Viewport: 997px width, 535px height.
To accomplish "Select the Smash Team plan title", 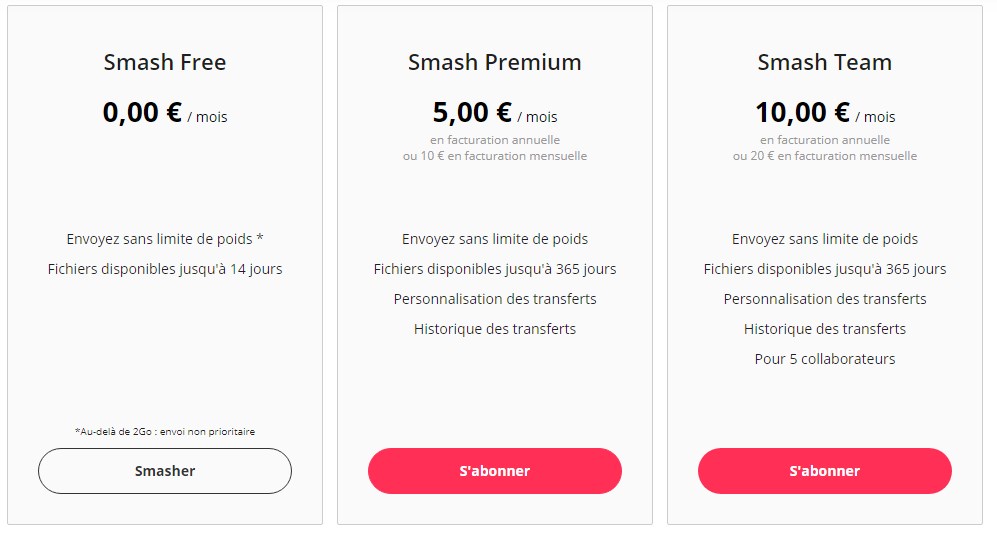I will click(x=825, y=62).
